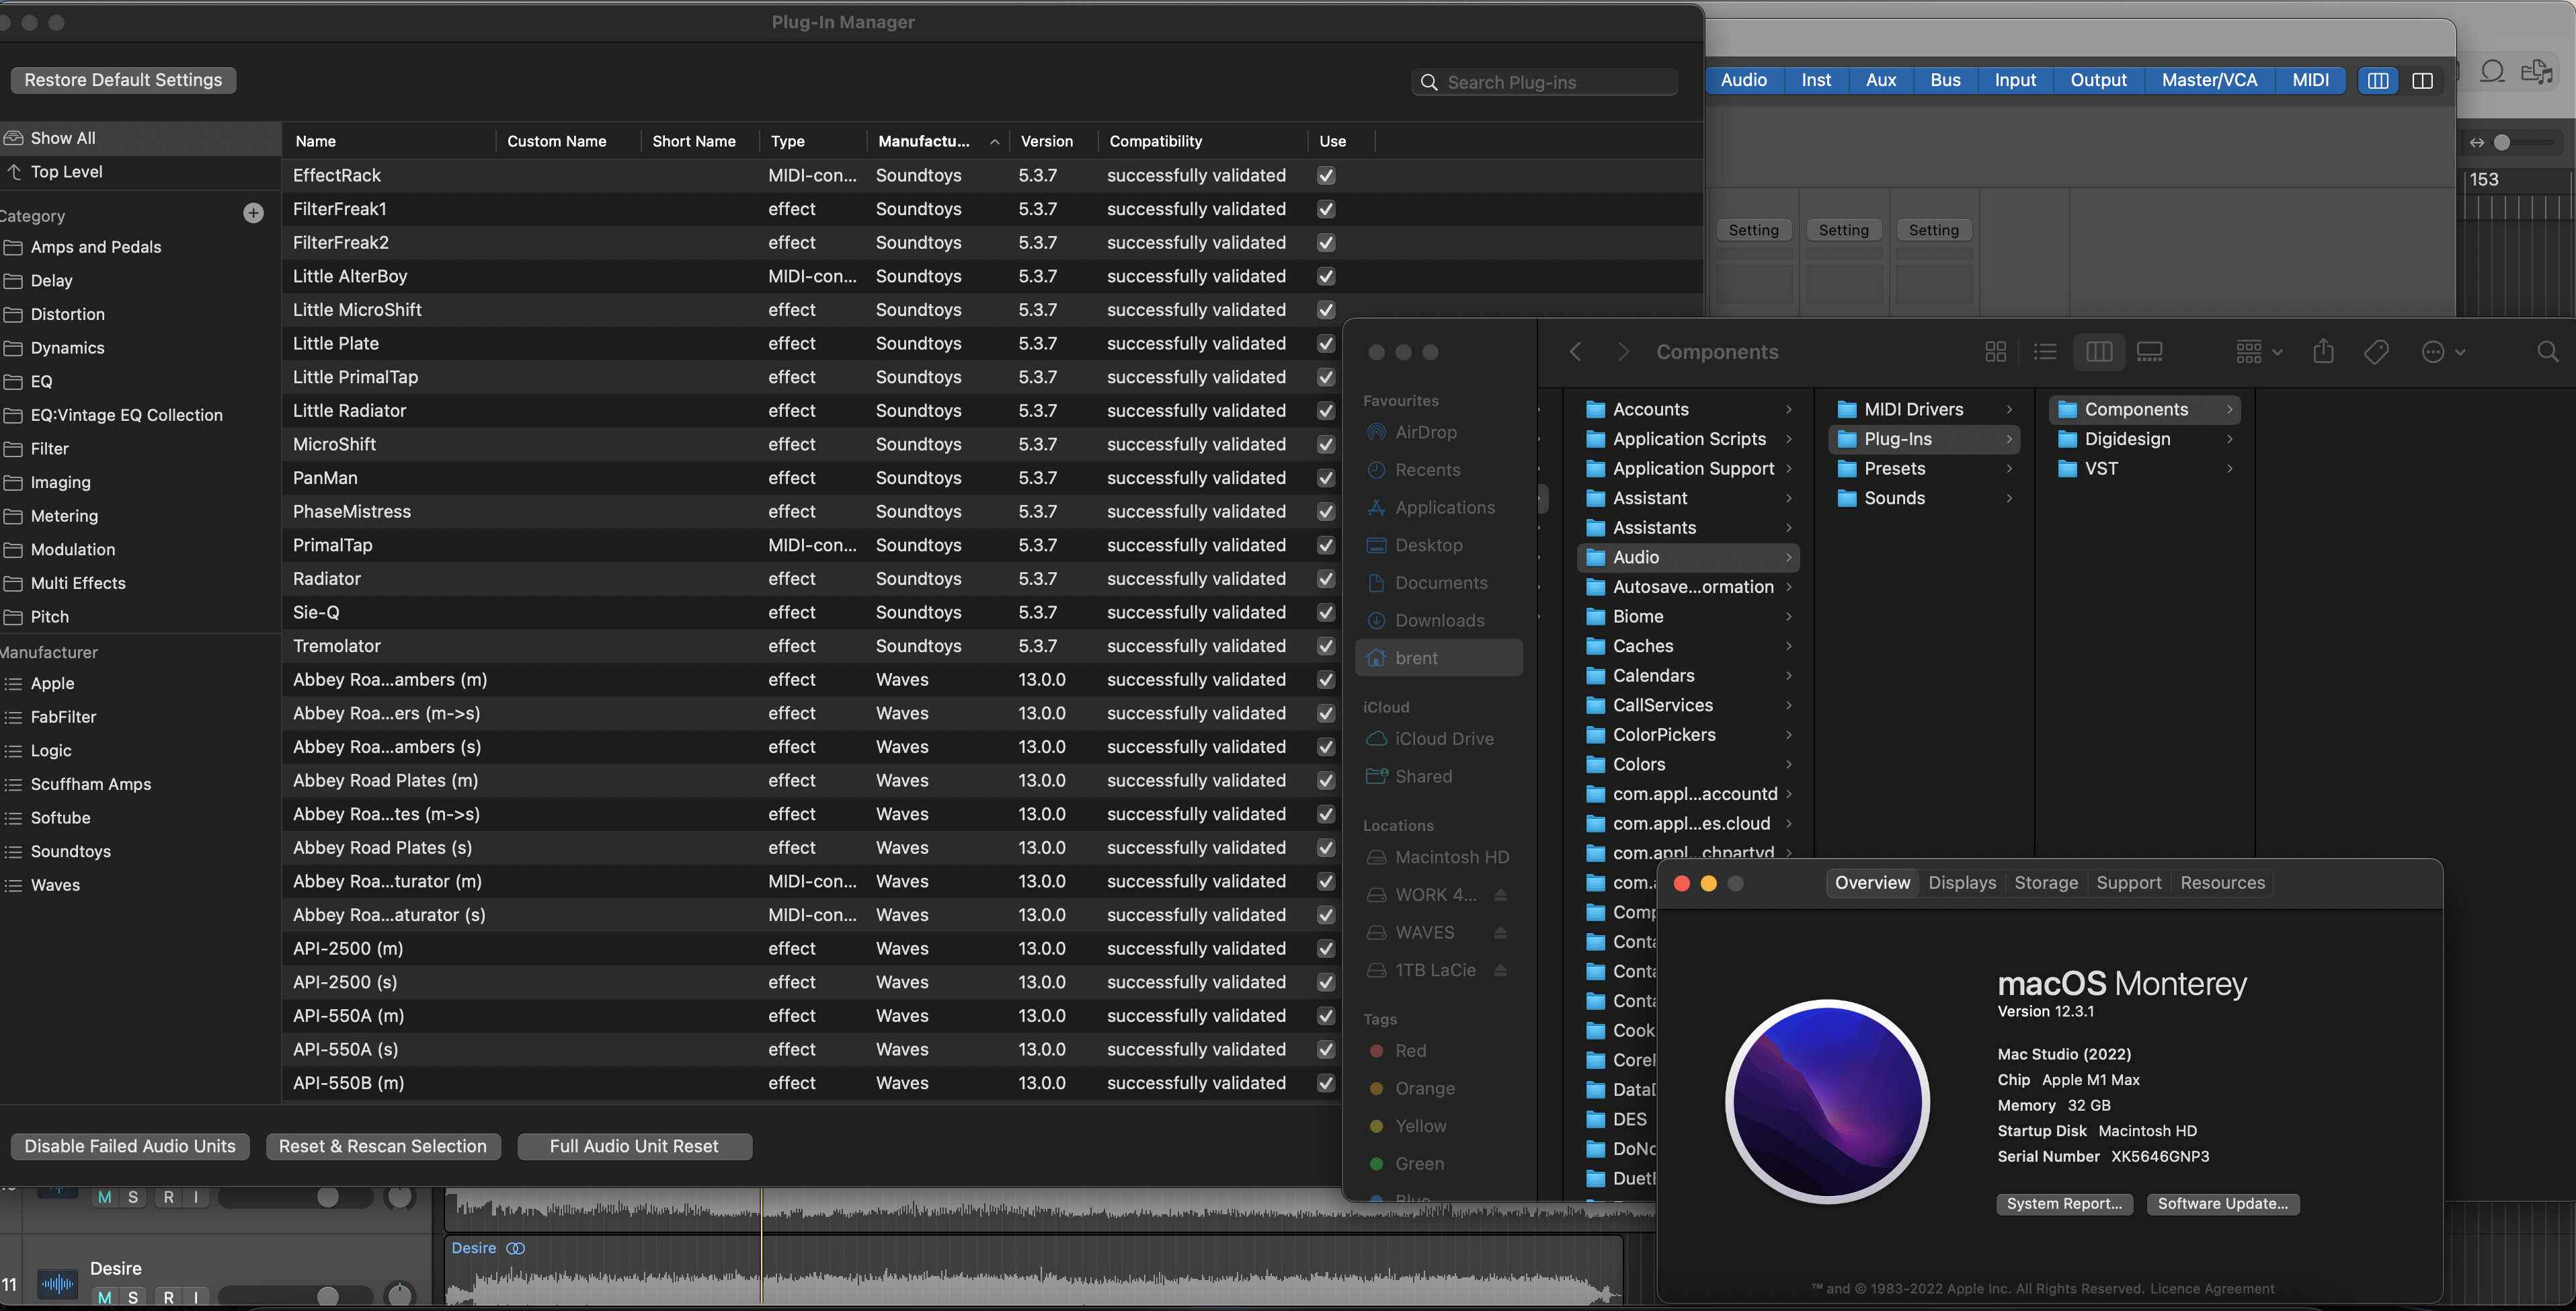Image resolution: width=2576 pixels, height=1311 pixels.
Task: Click Full Audio Unit Reset button
Action: (634, 1146)
